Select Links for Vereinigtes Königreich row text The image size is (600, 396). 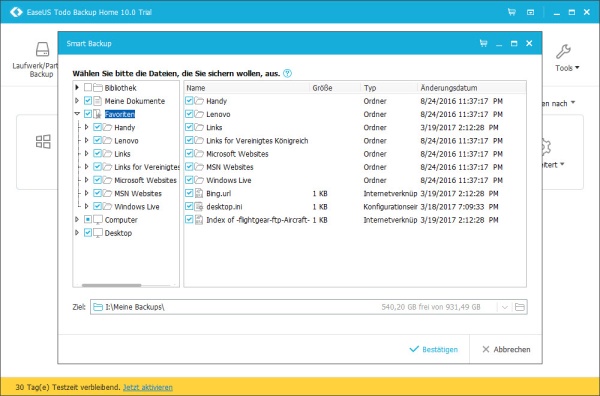tap(257, 140)
